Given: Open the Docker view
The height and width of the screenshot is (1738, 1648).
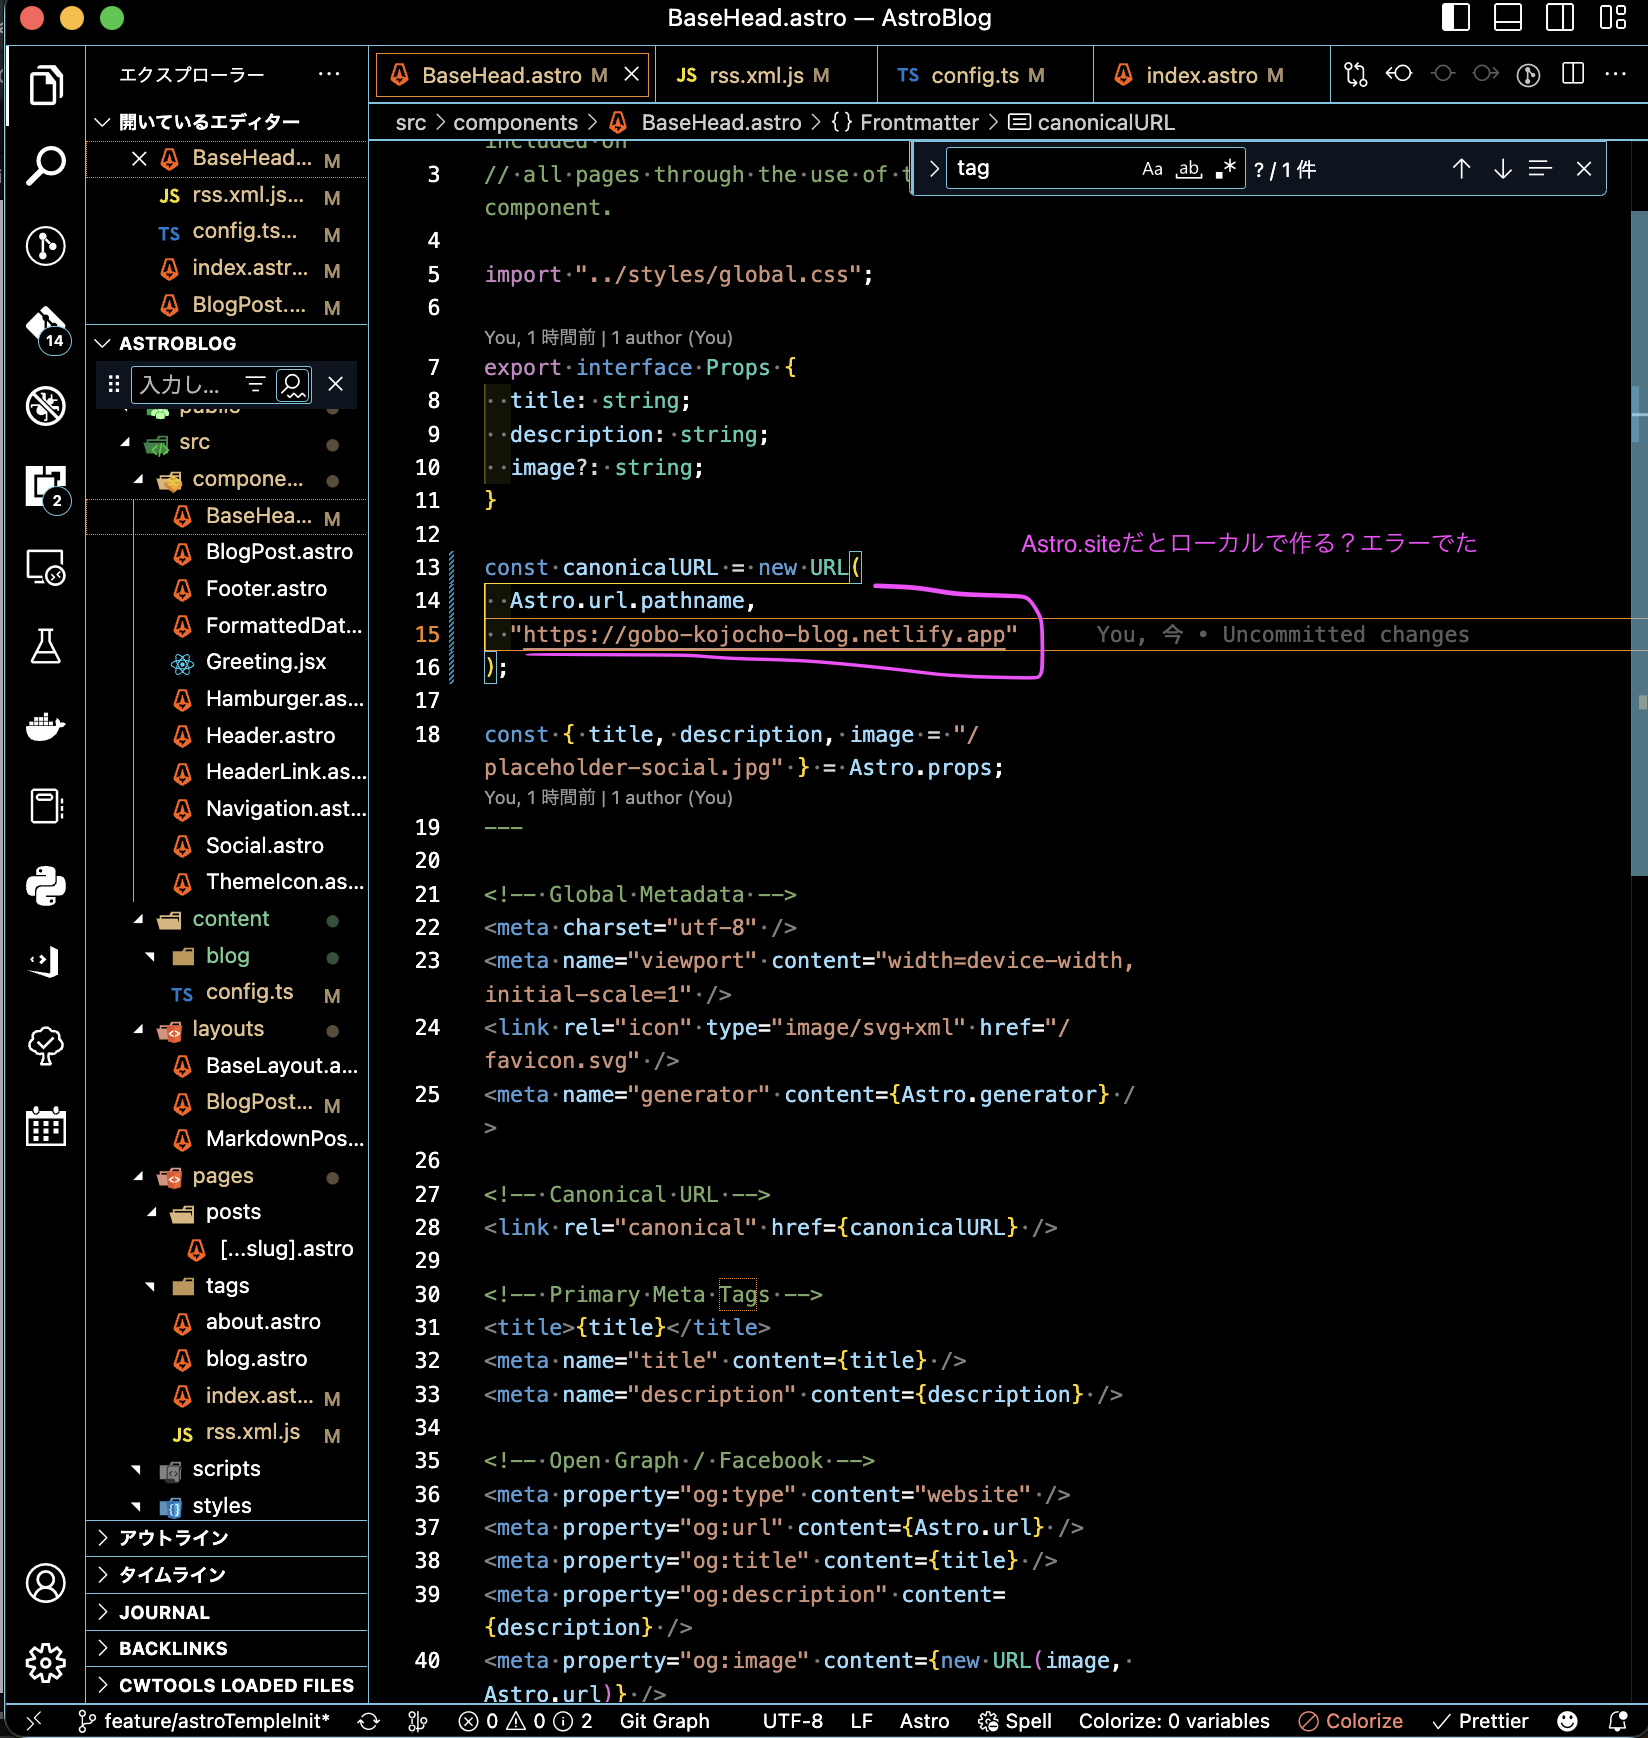Looking at the screenshot, I should pyautogui.click(x=45, y=727).
